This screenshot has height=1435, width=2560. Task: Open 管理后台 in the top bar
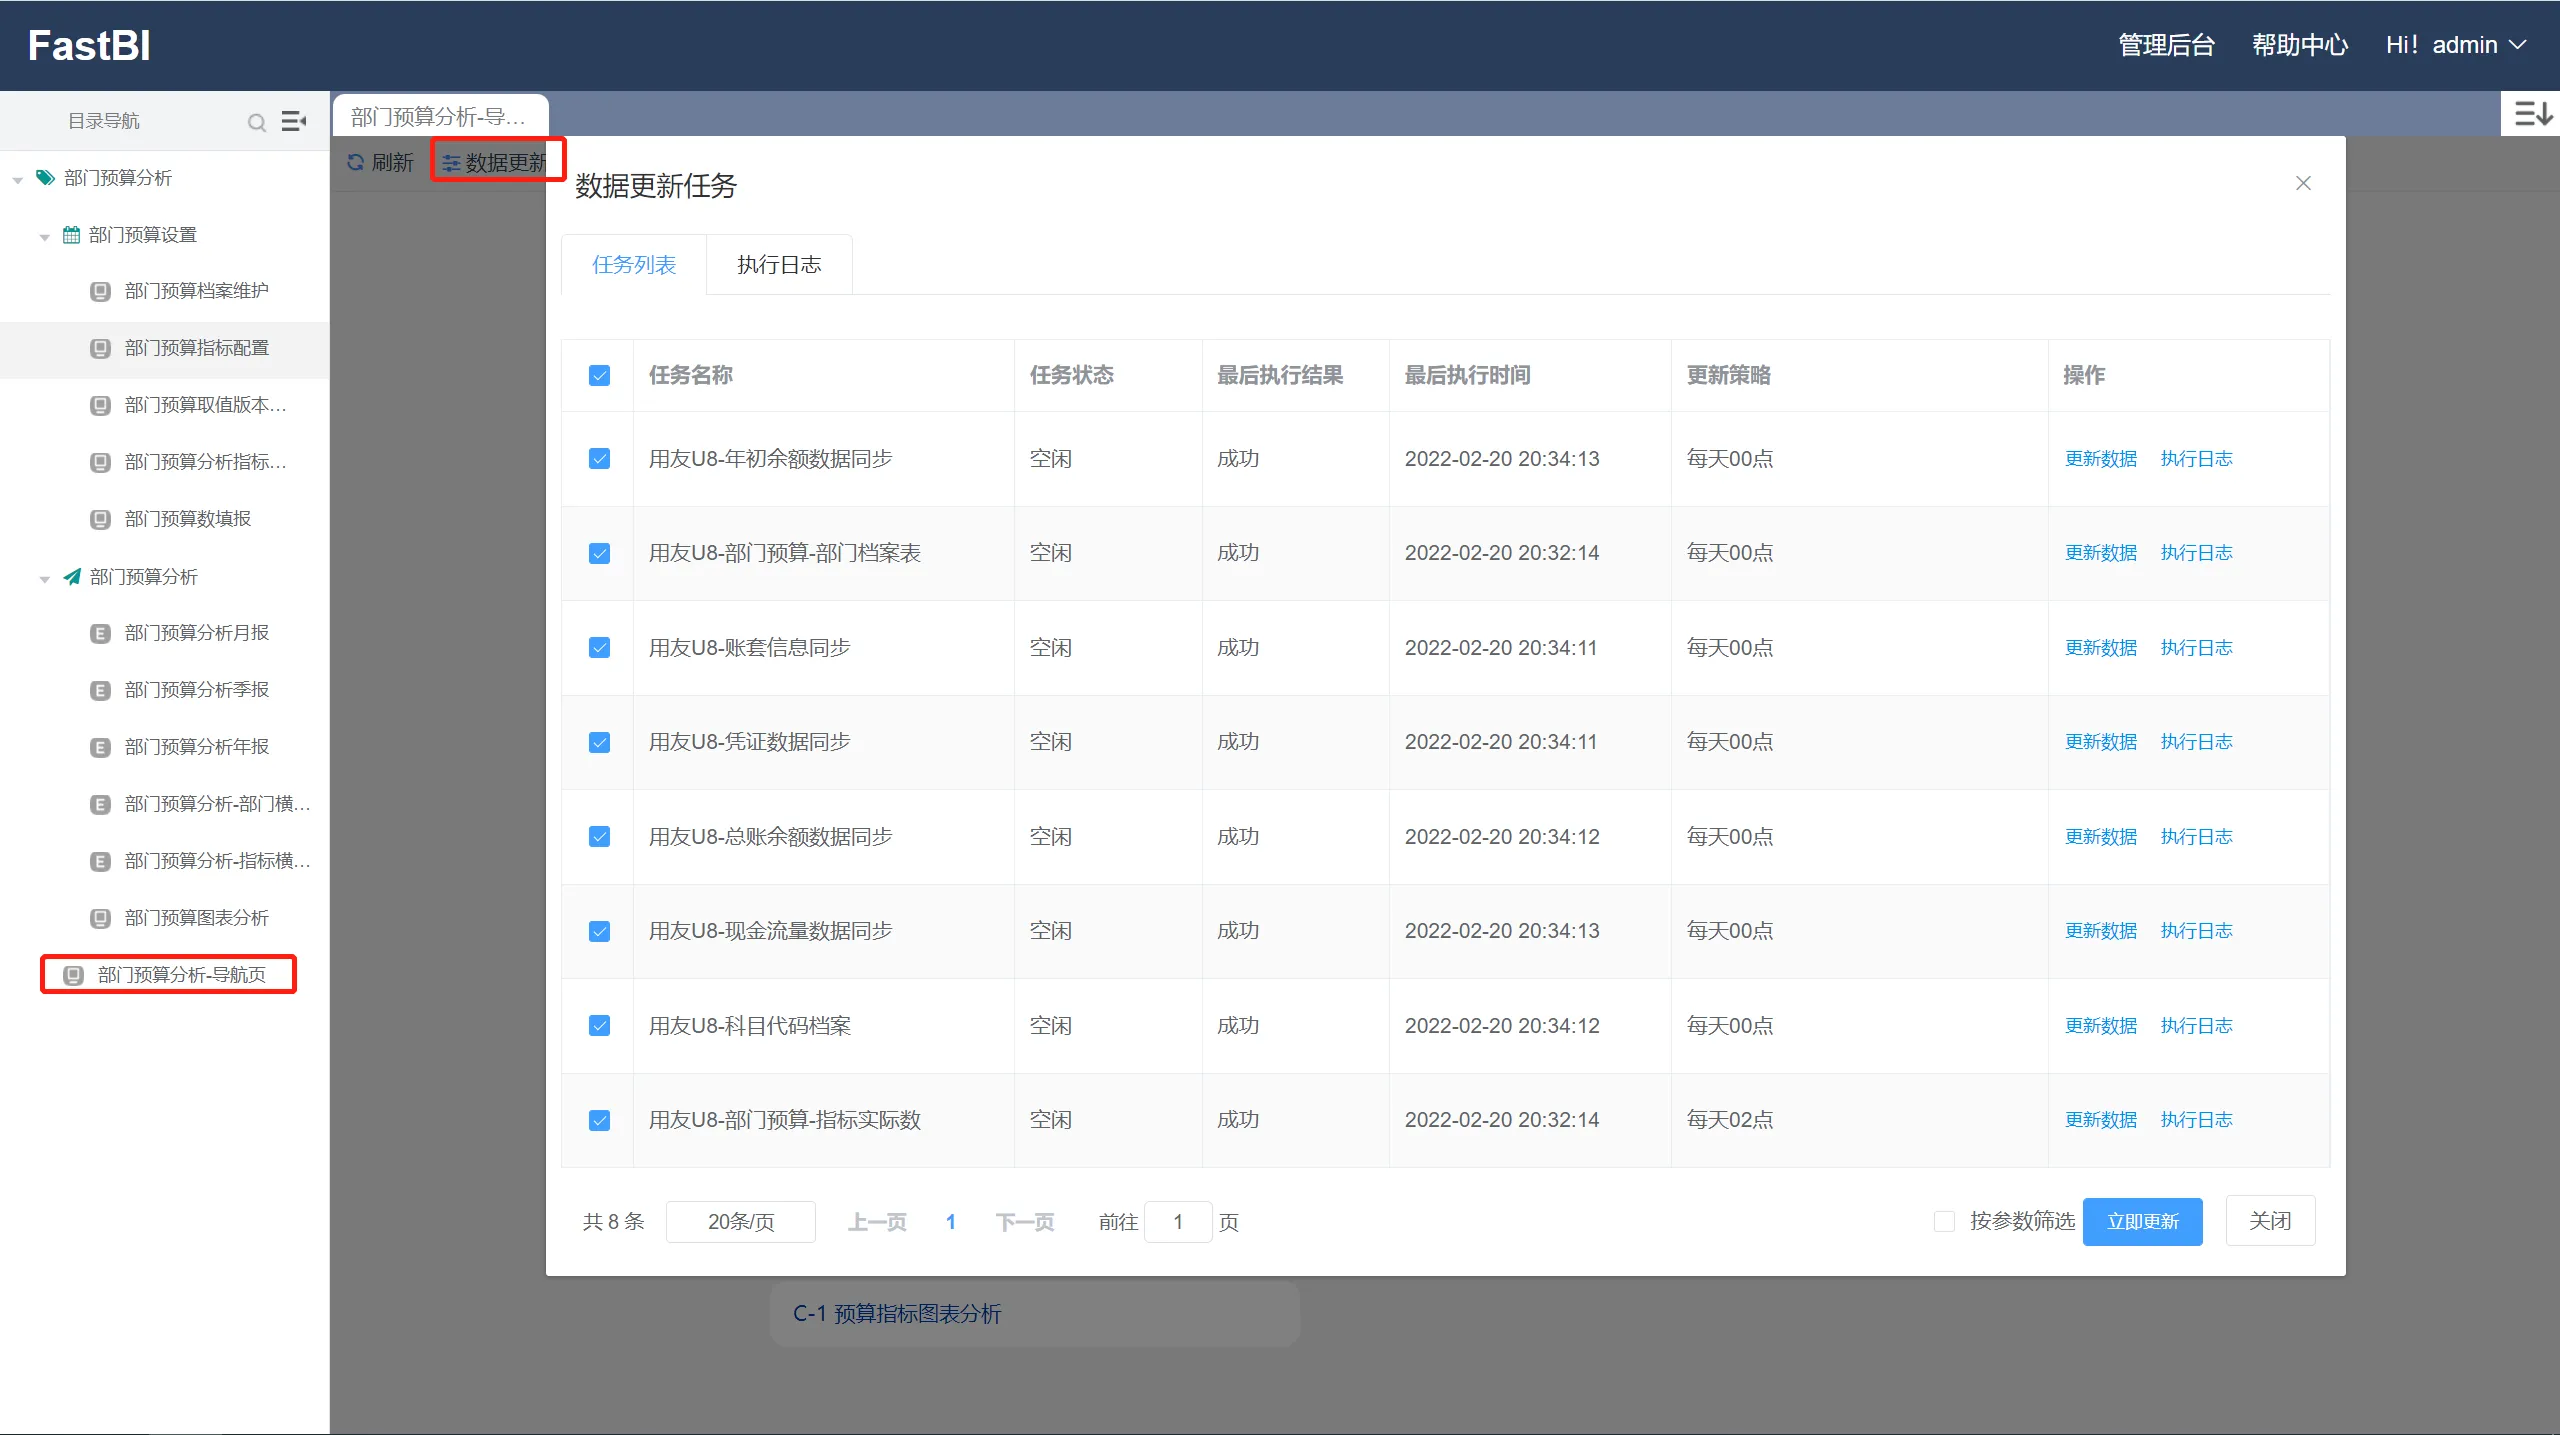2166,45
